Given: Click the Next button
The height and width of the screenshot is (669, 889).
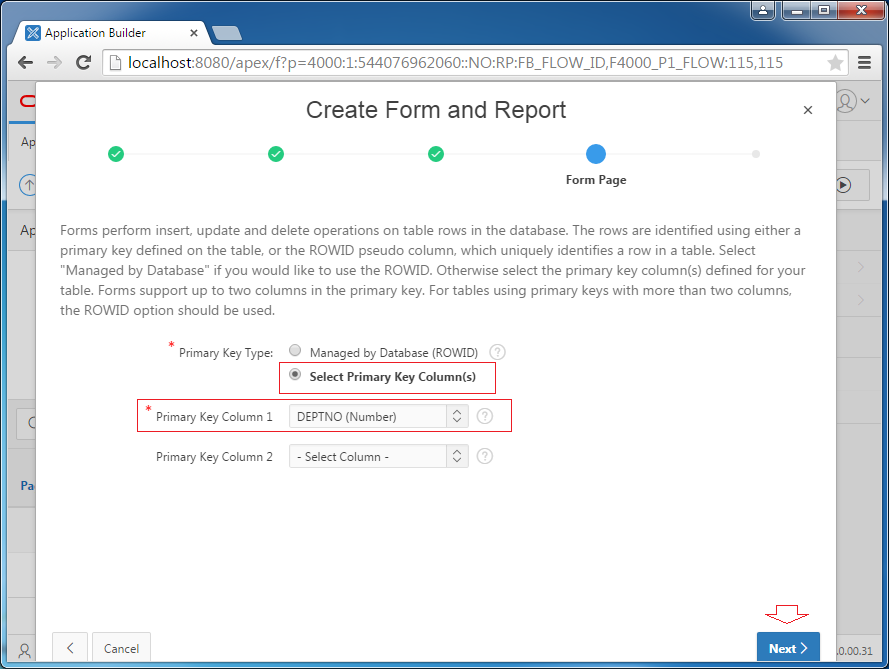Looking at the screenshot, I should [x=788, y=647].
